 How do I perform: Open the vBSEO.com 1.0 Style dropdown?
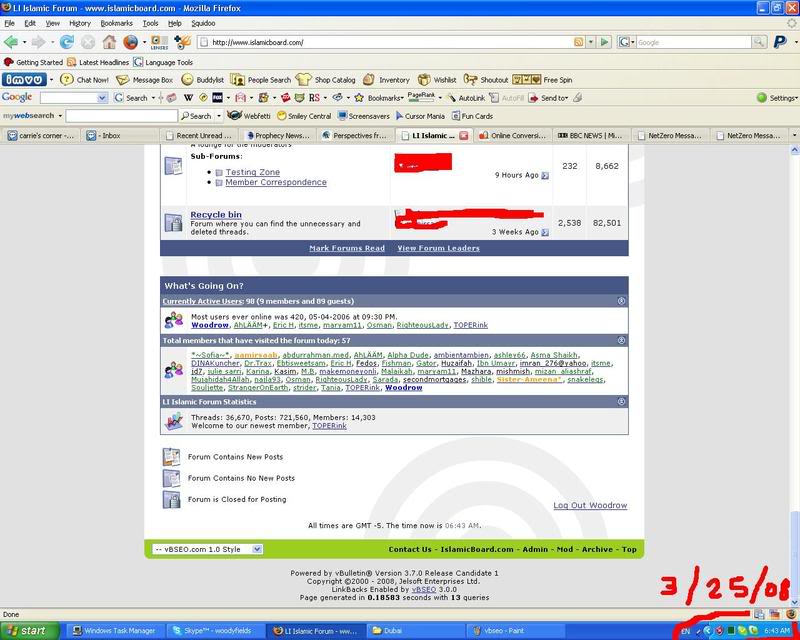tap(208, 549)
